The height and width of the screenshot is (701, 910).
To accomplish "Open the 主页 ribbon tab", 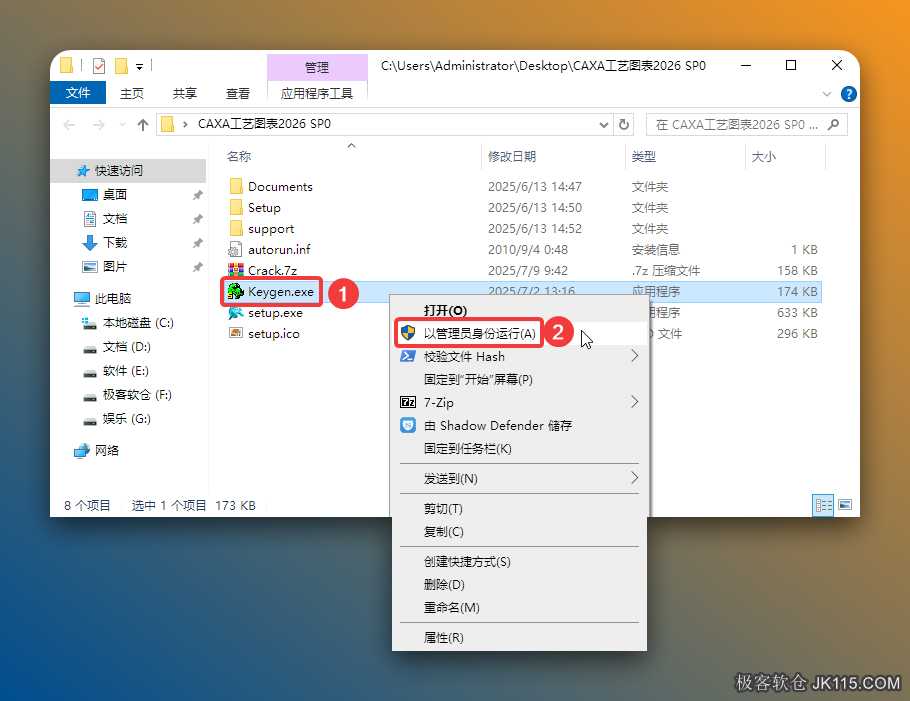I will pos(132,93).
